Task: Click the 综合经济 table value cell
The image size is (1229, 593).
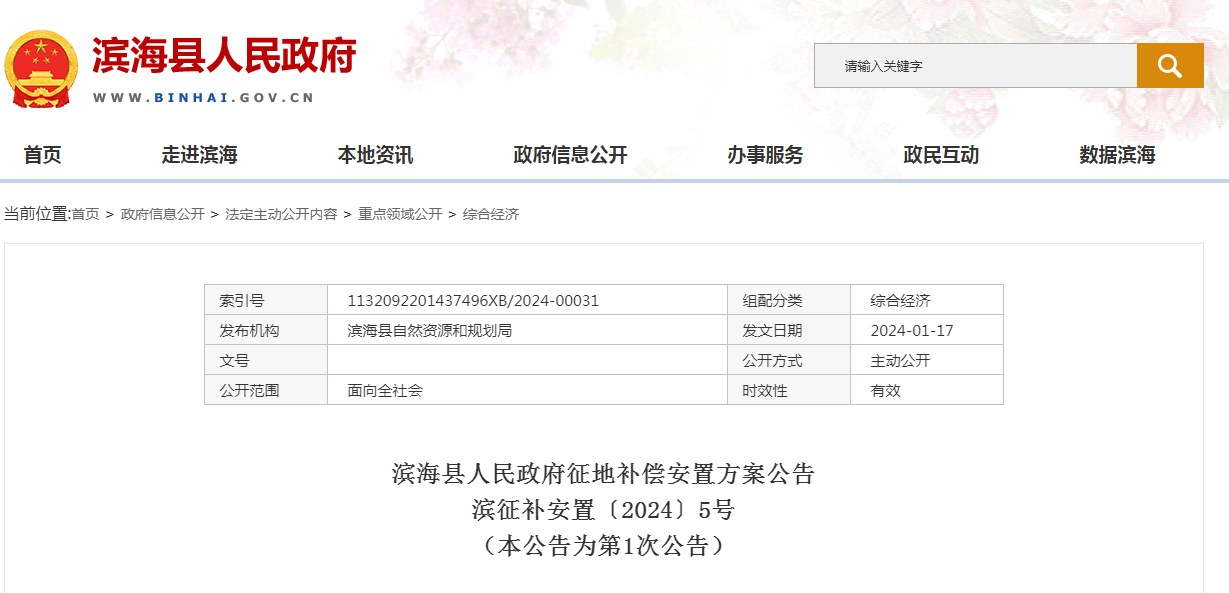Action: (x=927, y=300)
